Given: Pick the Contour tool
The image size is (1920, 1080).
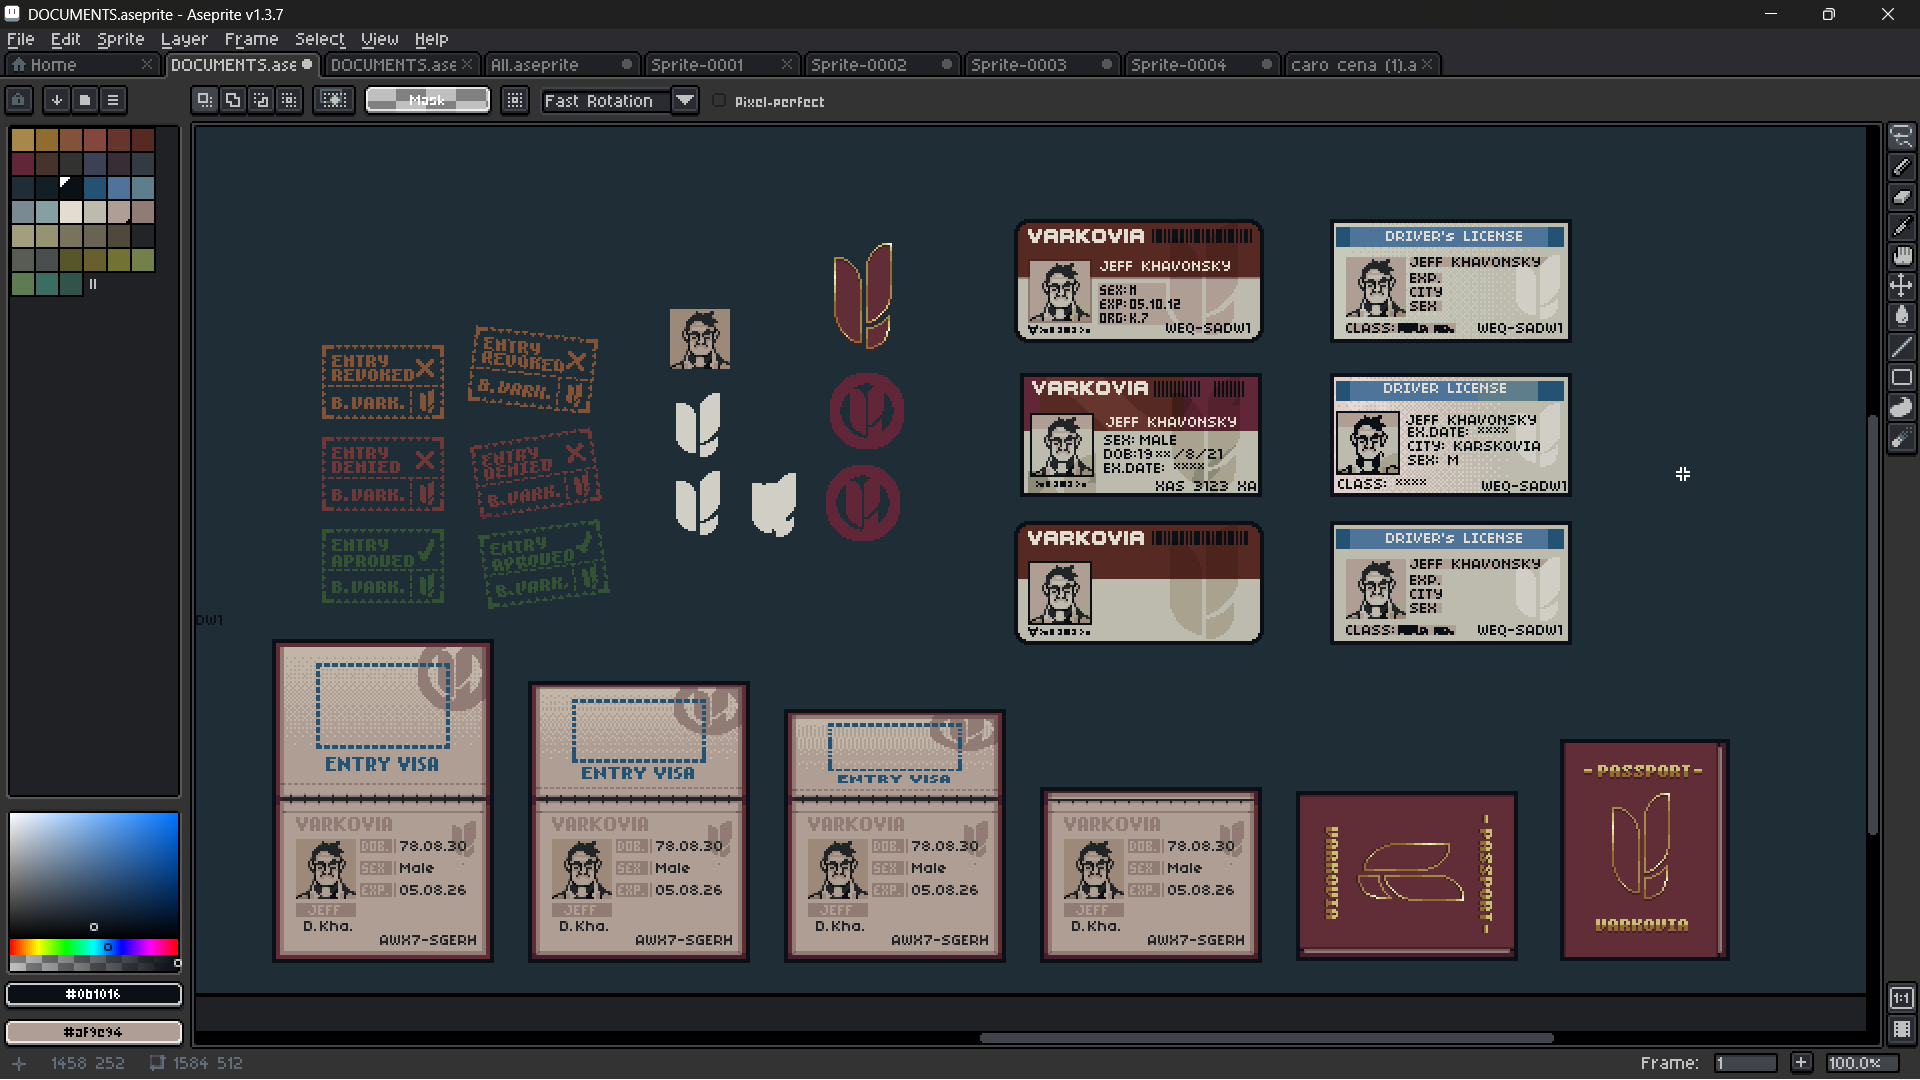Looking at the screenshot, I should [1901, 408].
